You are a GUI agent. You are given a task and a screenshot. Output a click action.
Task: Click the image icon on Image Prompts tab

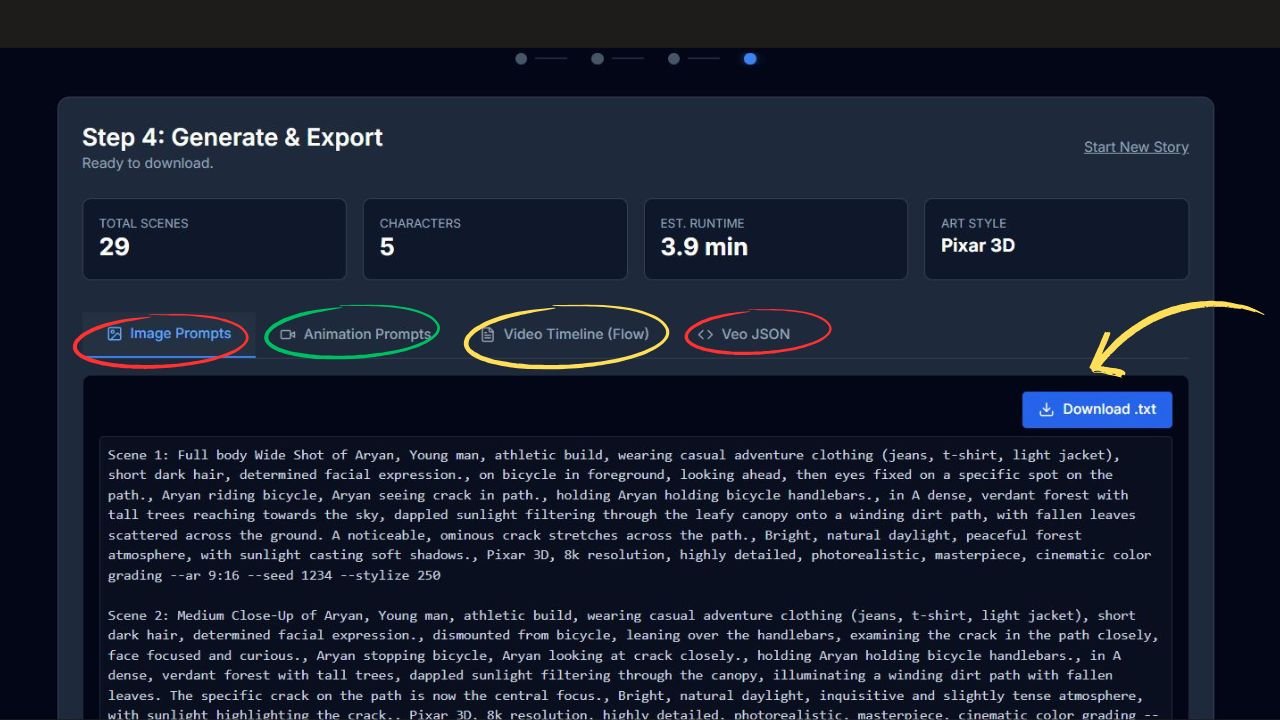(113, 335)
